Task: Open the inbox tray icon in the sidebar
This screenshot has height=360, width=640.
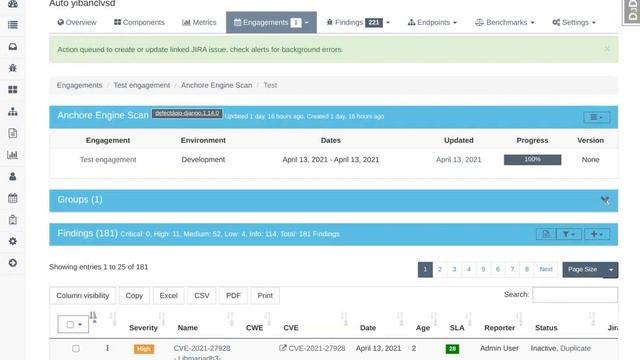Action: click(x=13, y=47)
